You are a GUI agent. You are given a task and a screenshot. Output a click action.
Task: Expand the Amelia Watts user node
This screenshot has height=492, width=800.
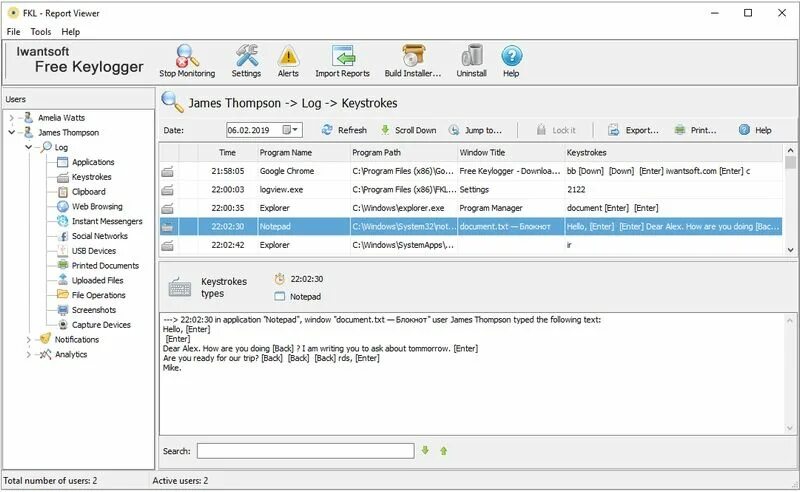point(11,118)
